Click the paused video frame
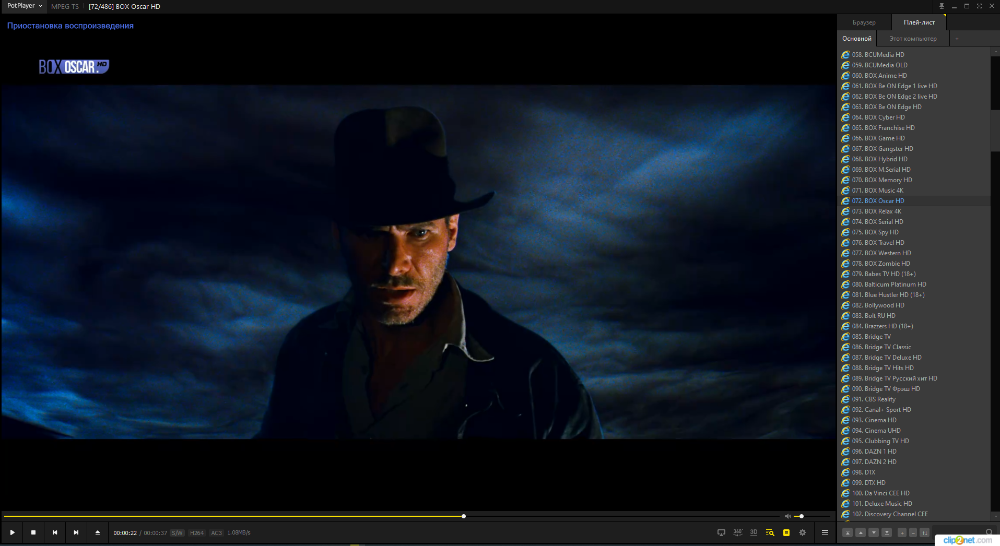Screen dimensions: 1000x546 [x=418, y=262]
